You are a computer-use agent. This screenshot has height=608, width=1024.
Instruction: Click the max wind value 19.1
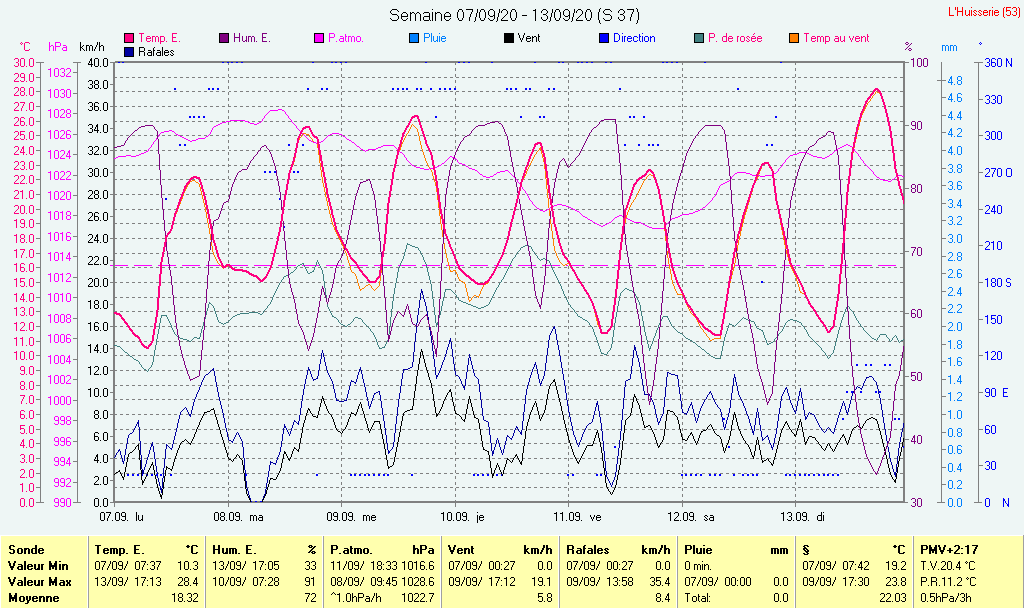(x=542, y=581)
